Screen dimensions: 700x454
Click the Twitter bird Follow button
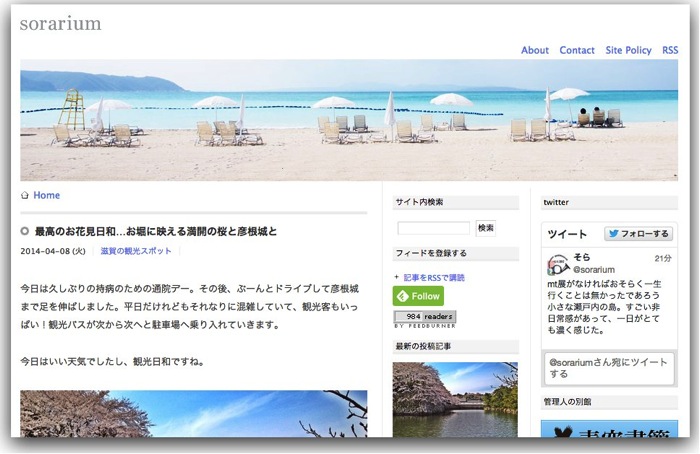click(638, 233)
